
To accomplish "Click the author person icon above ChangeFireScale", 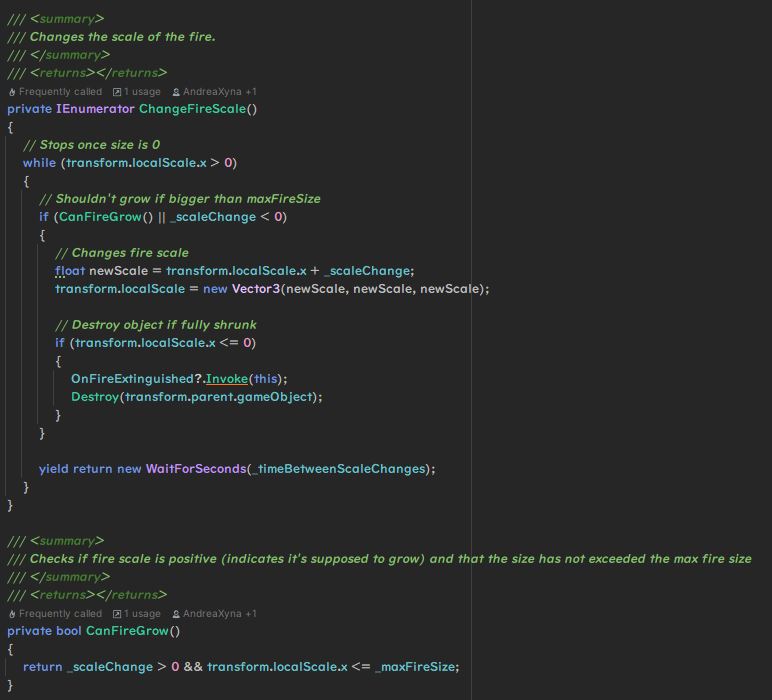I will point(176,91).
